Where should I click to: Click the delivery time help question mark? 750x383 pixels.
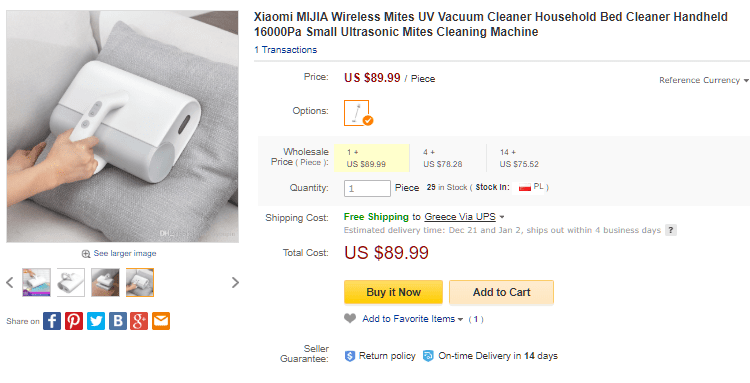671,230
